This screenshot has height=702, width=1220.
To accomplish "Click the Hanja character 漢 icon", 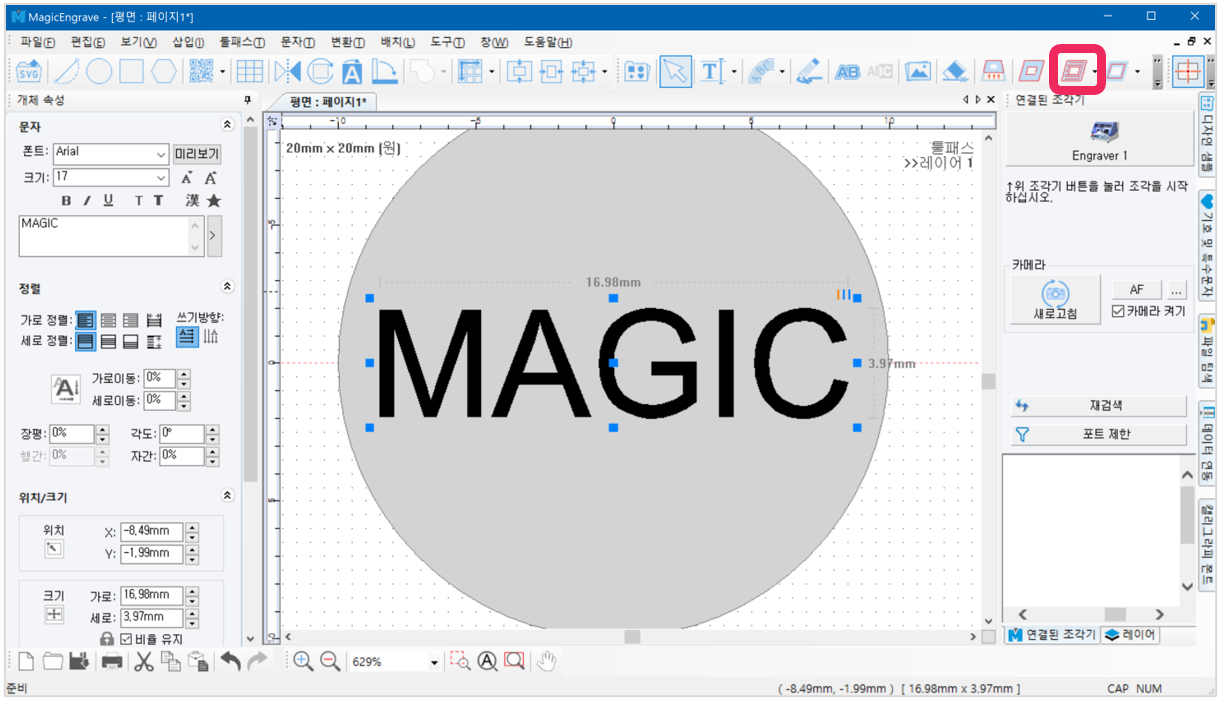I will coord(192,201).
